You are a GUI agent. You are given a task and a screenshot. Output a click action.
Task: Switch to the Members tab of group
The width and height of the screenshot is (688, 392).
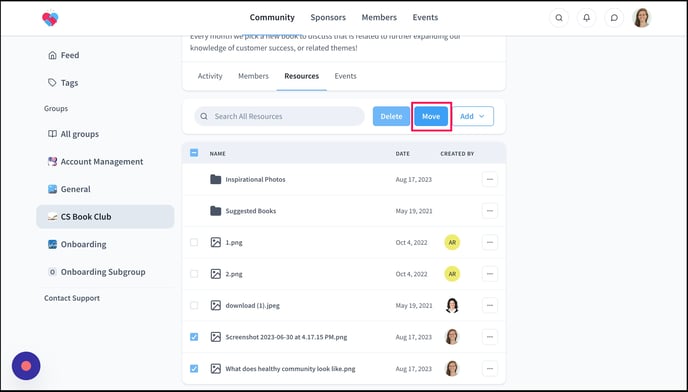[x=253, y=76]
